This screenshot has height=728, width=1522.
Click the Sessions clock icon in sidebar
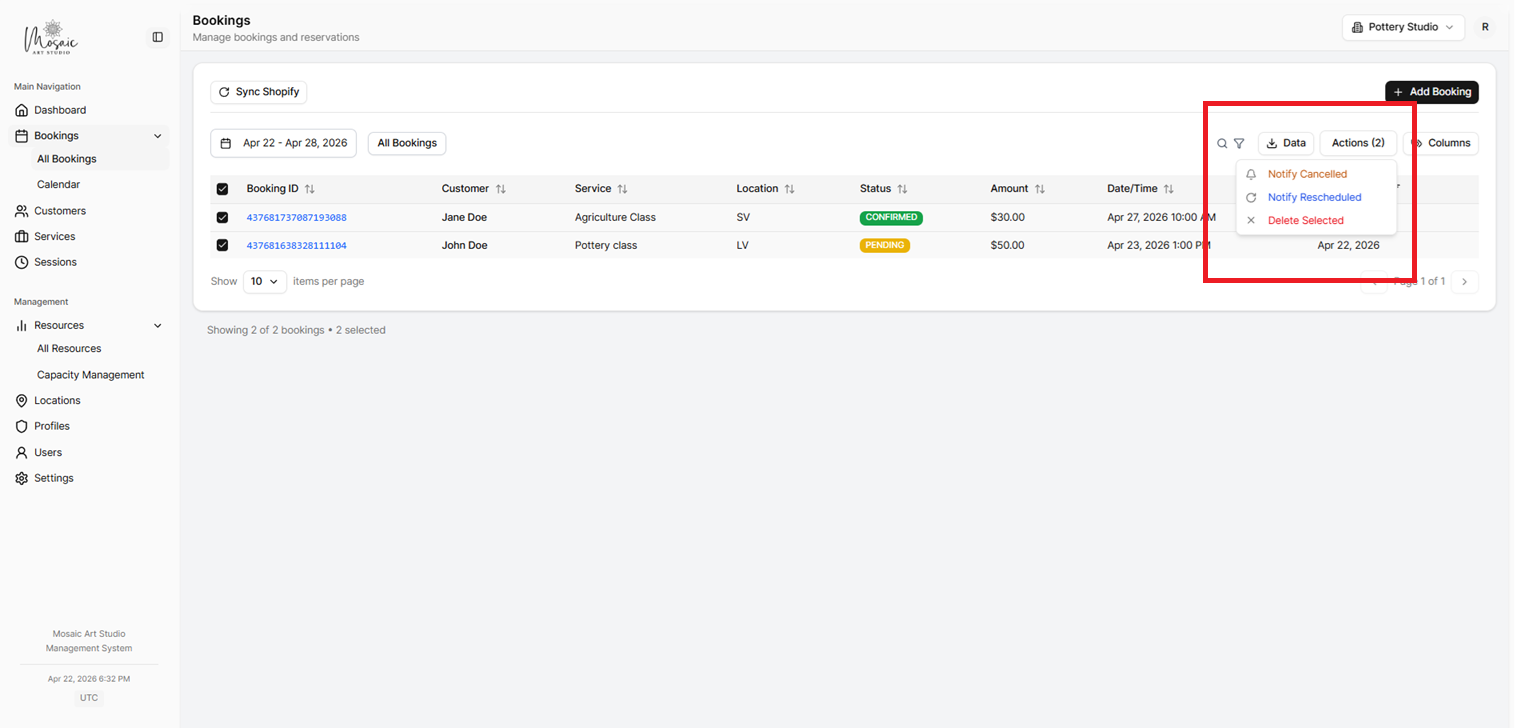tap(22, 261)
